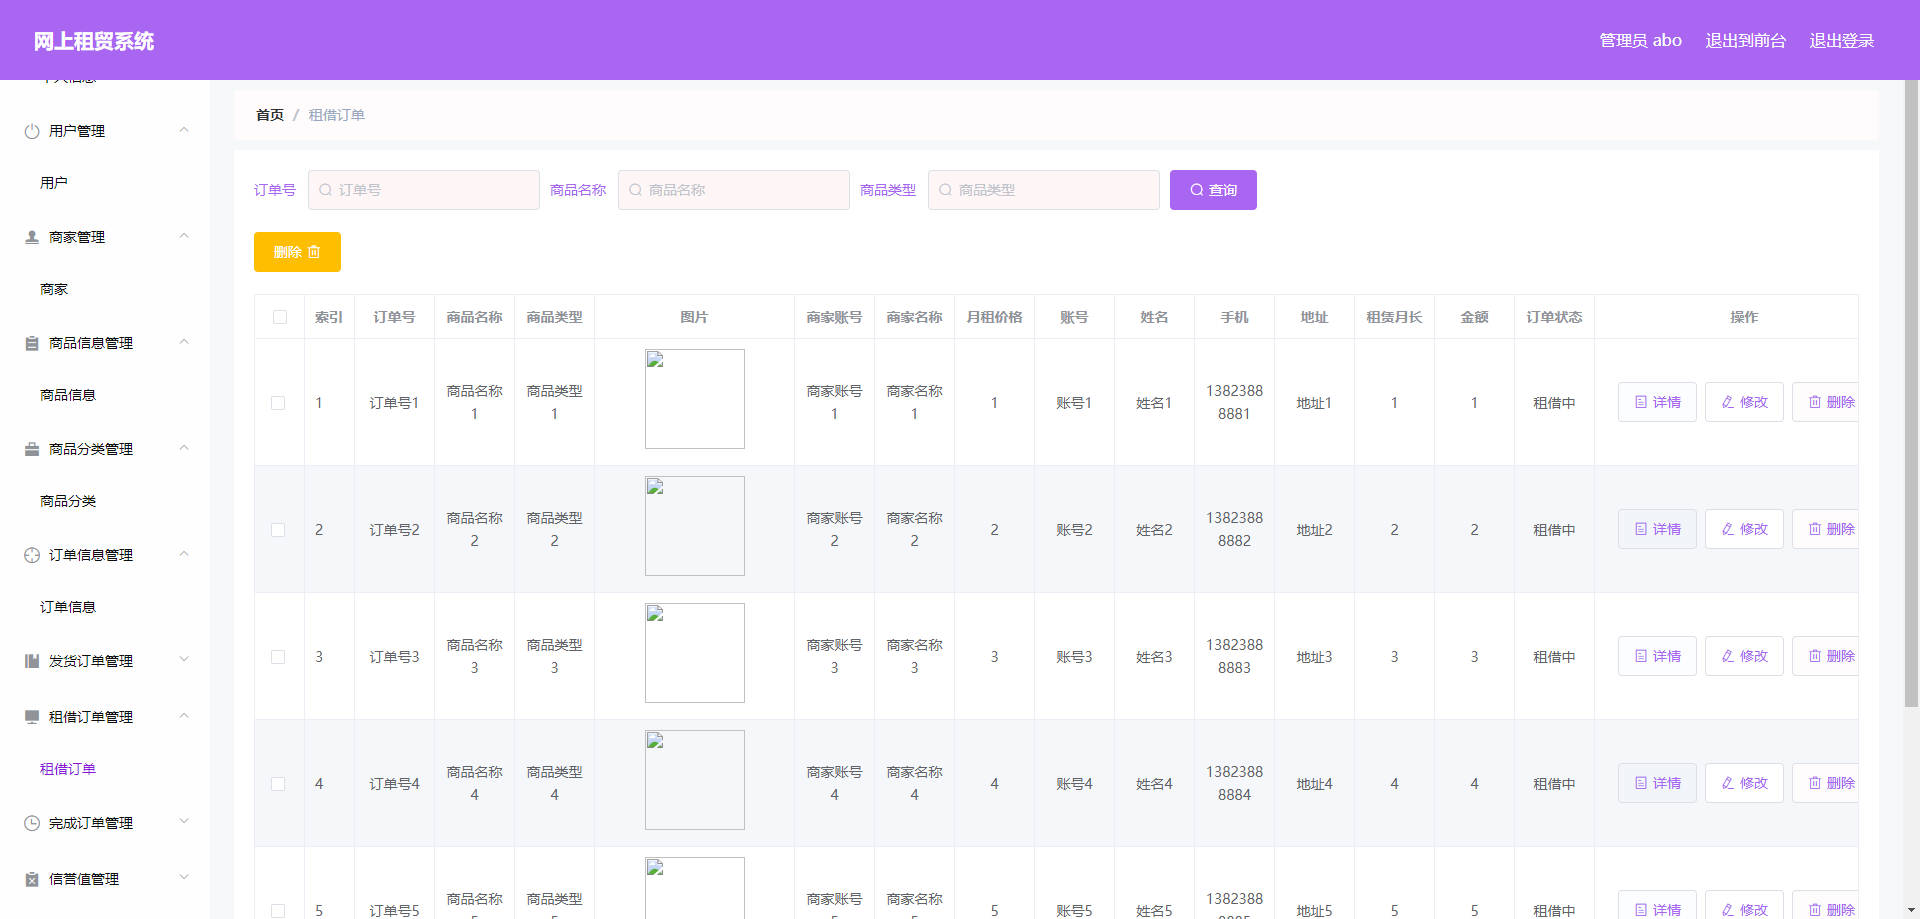Click 修改 for order 订单号3

point(1744,656)
